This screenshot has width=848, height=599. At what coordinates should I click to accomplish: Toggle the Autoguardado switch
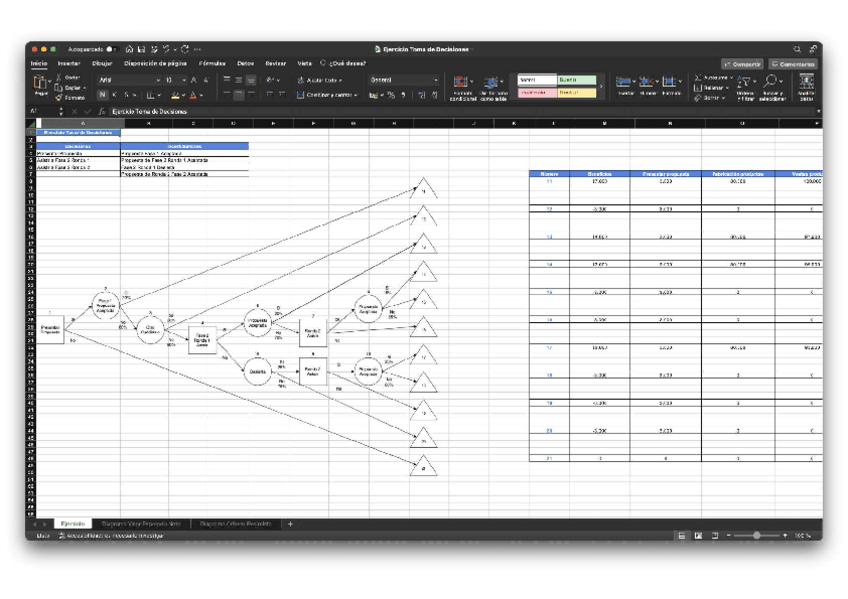coord(111,49)
